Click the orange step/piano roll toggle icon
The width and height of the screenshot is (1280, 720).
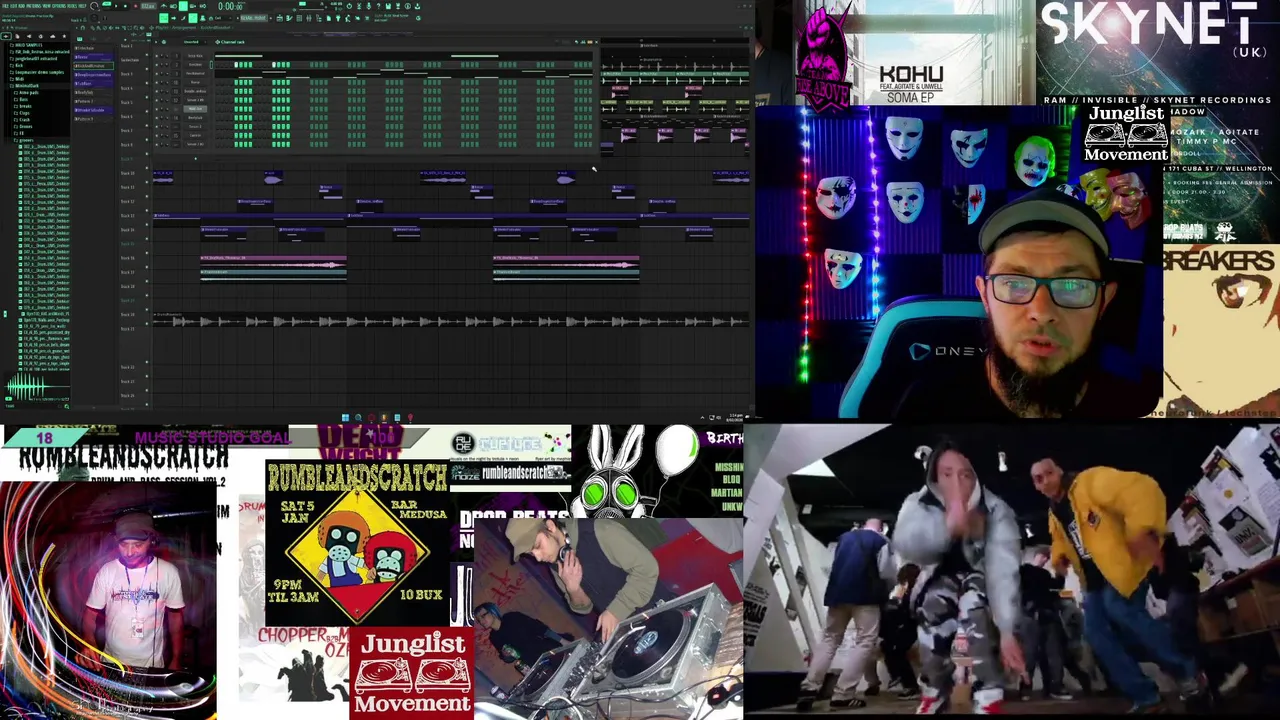(590, 42)
